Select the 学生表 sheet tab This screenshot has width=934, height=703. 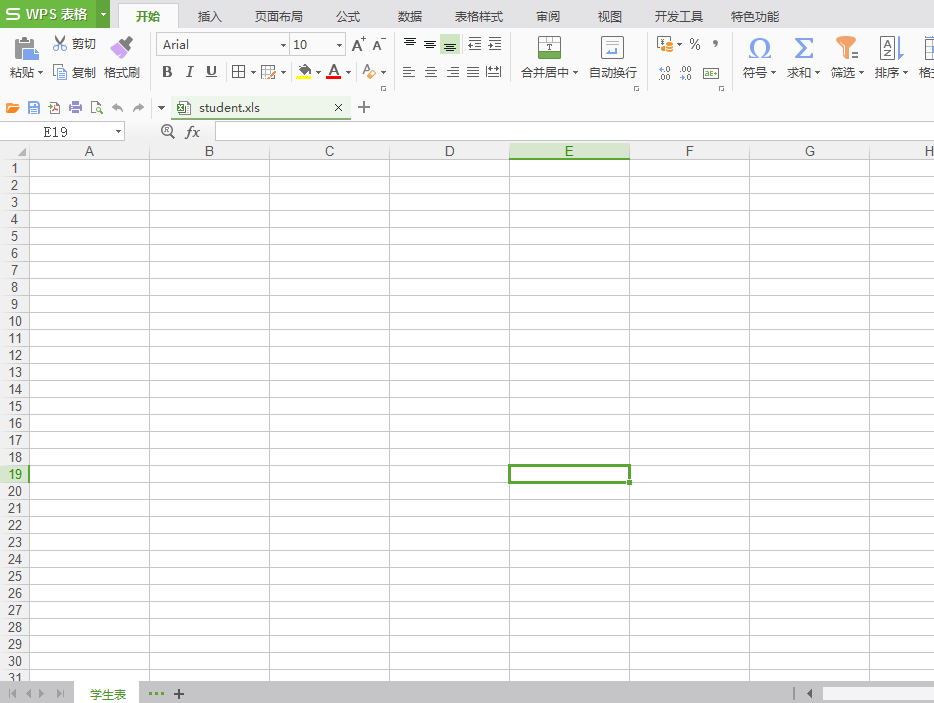tap(108, 694)
